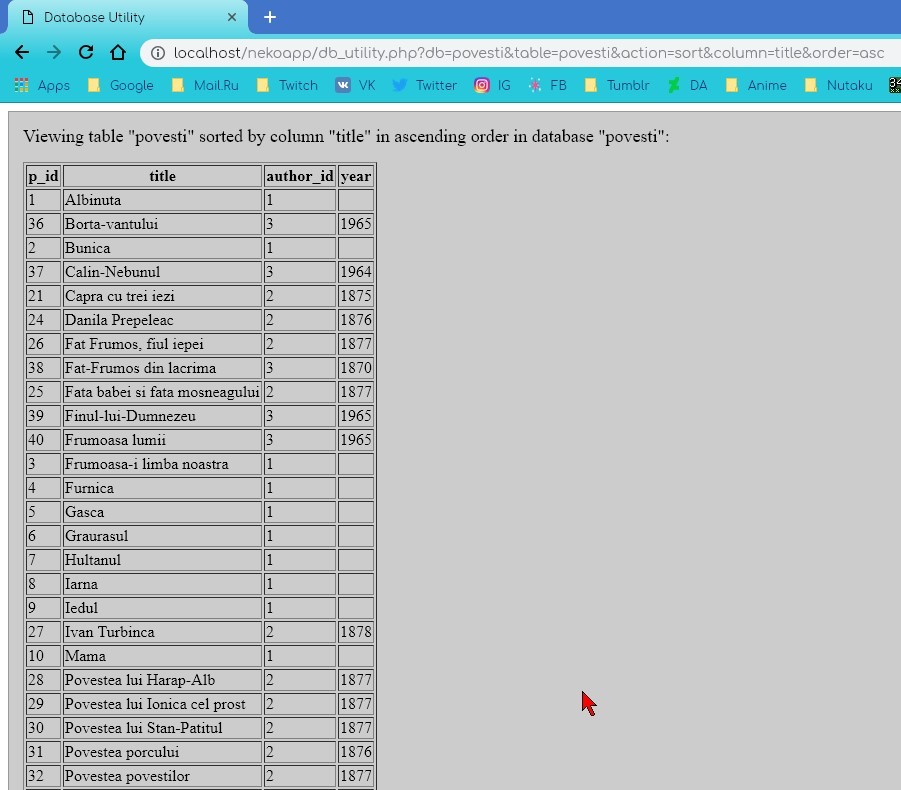
Task: Click year 1875 in Capra row
Action: pos(356,296)
